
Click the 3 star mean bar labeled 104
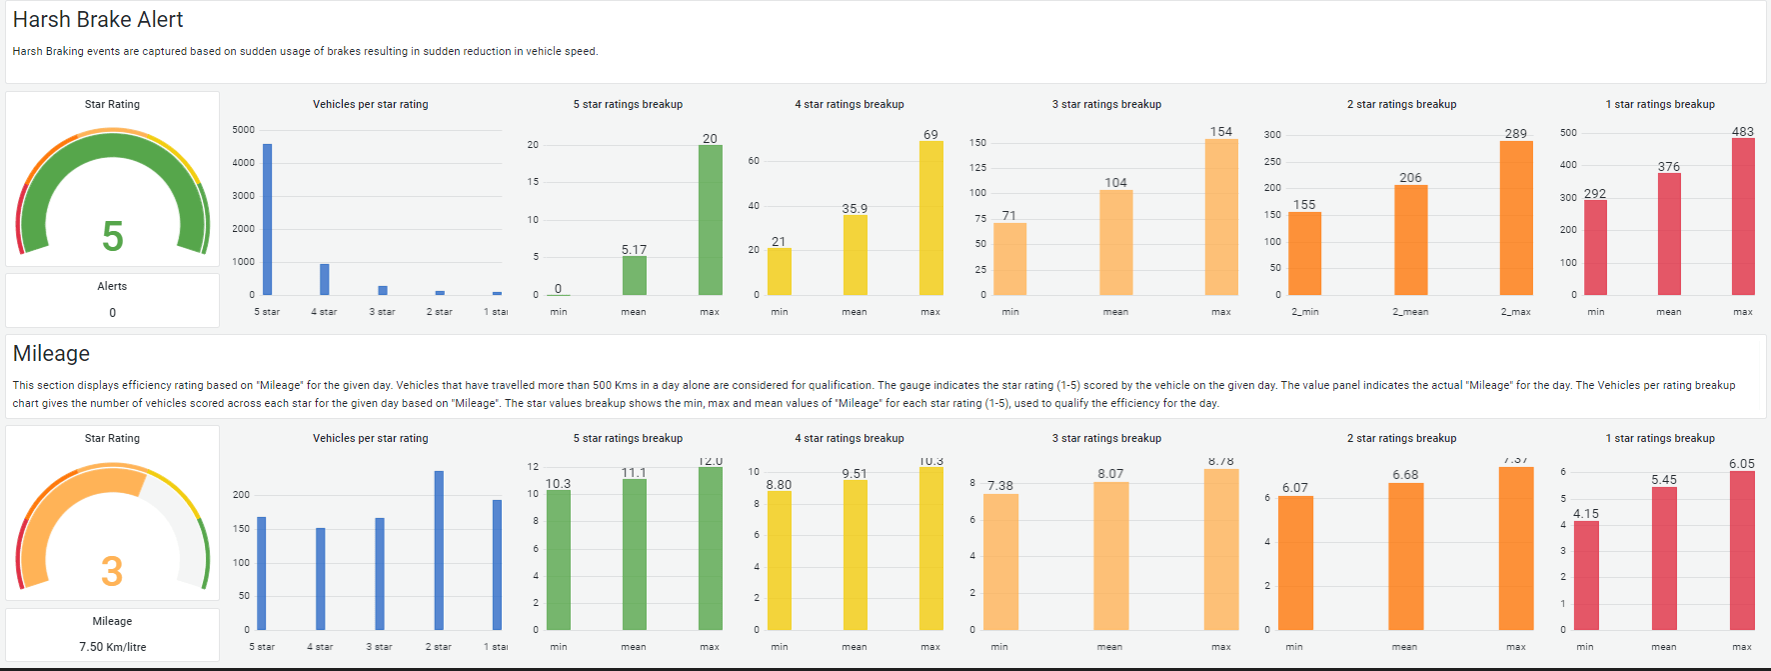pos(1116,243)
